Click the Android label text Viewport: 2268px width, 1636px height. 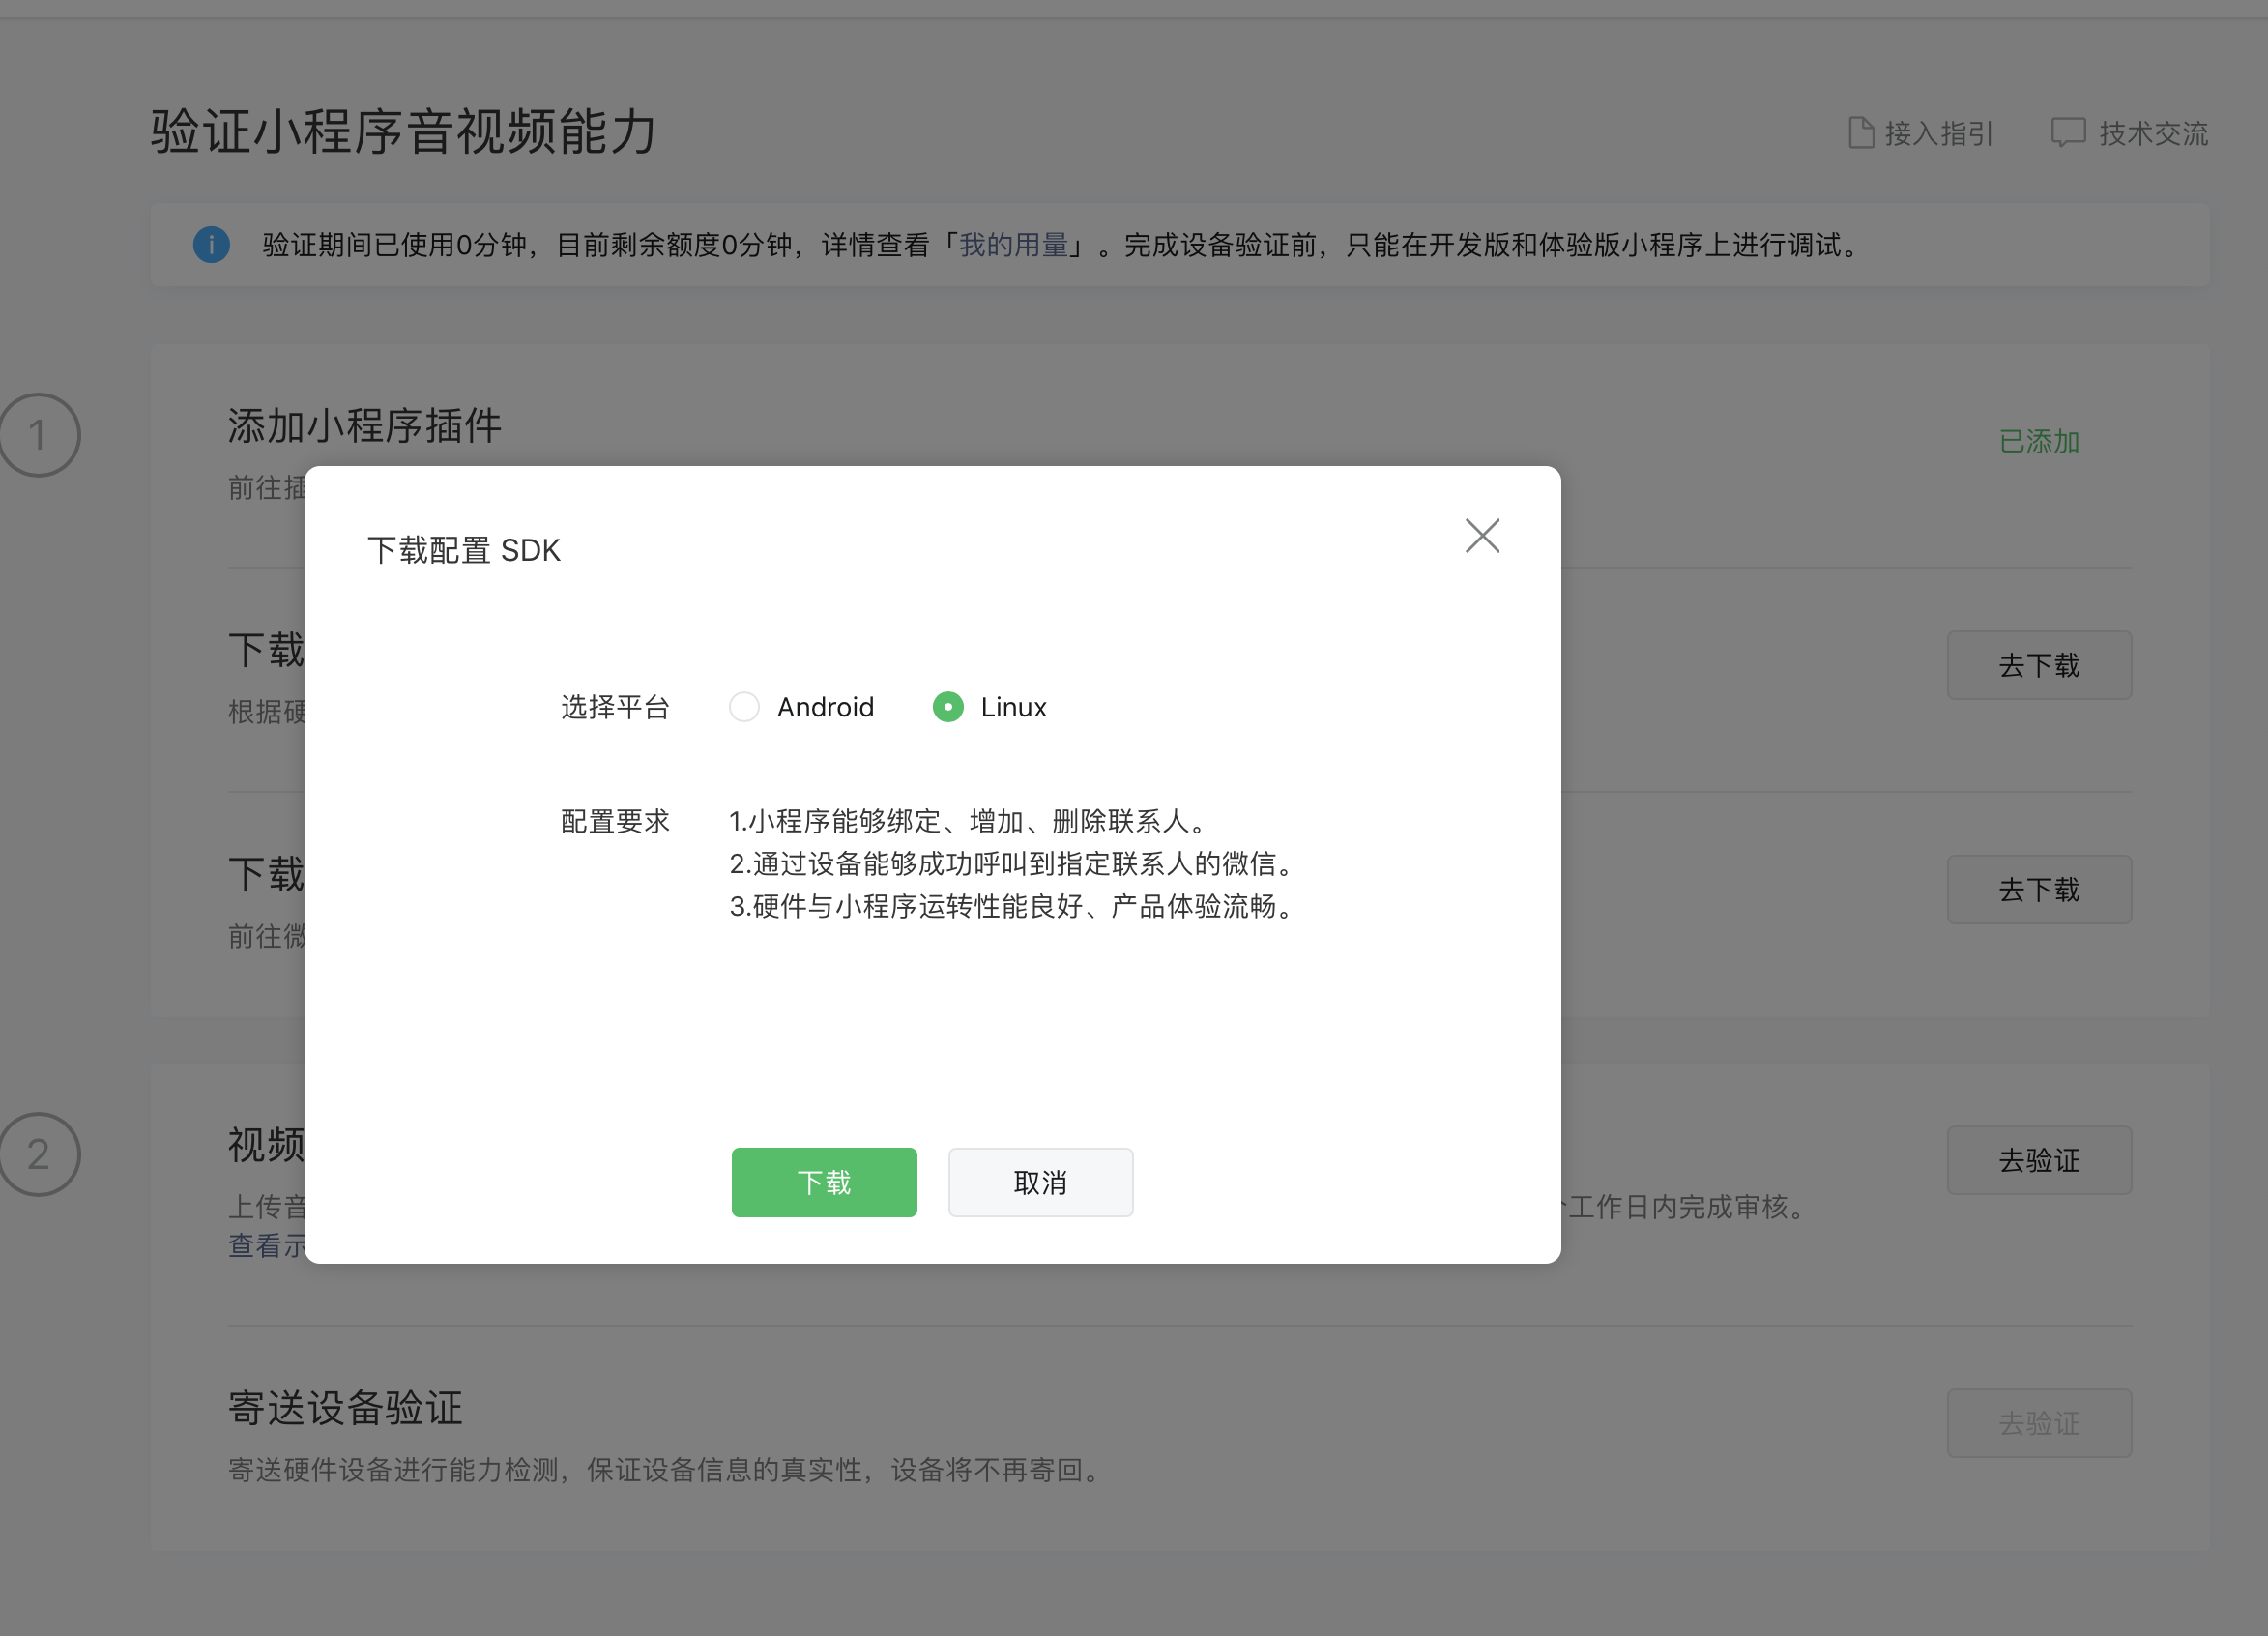click(x=825, y=707)
